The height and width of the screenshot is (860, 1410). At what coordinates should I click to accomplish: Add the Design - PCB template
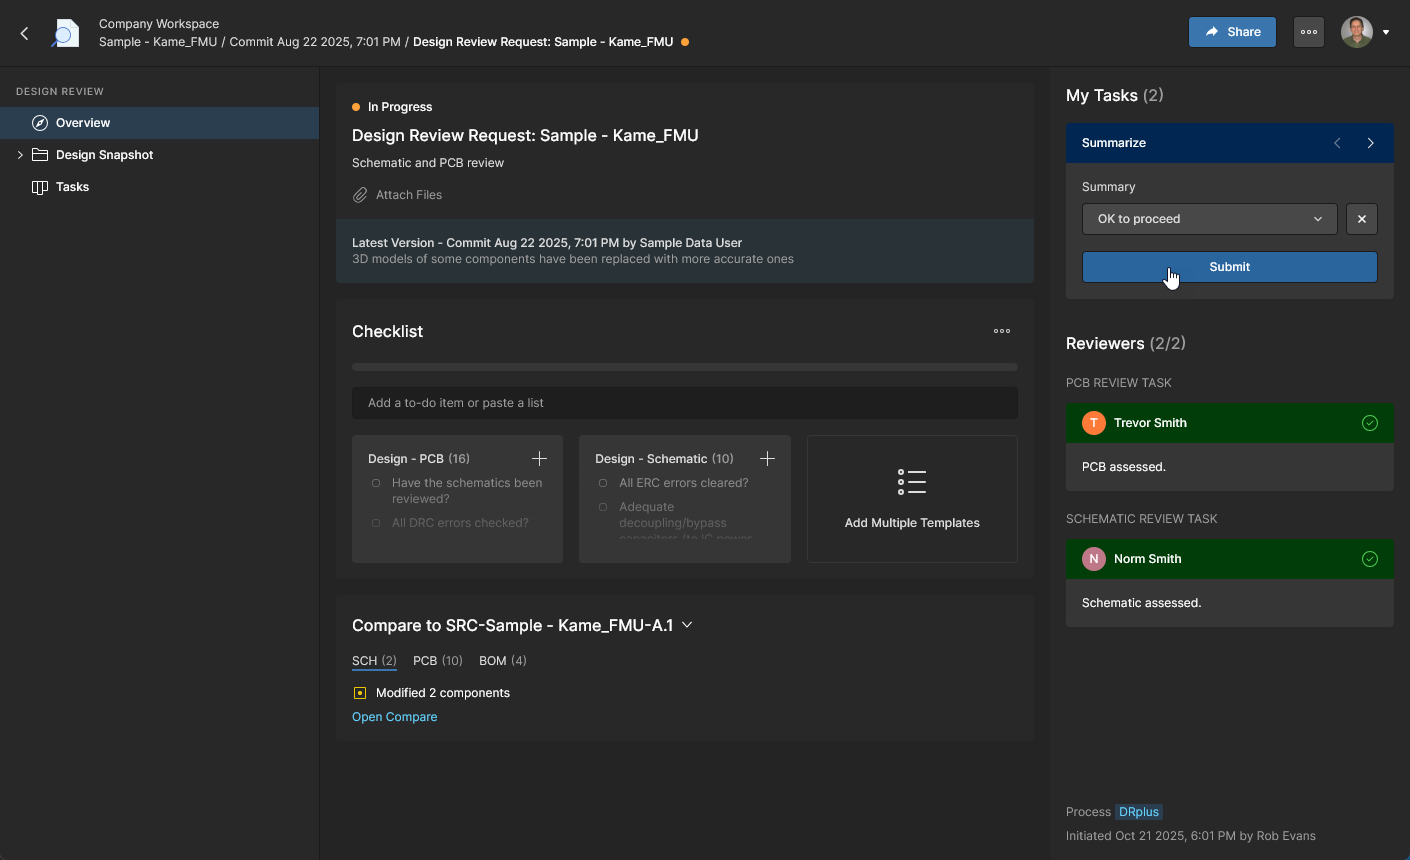[539, 459]
